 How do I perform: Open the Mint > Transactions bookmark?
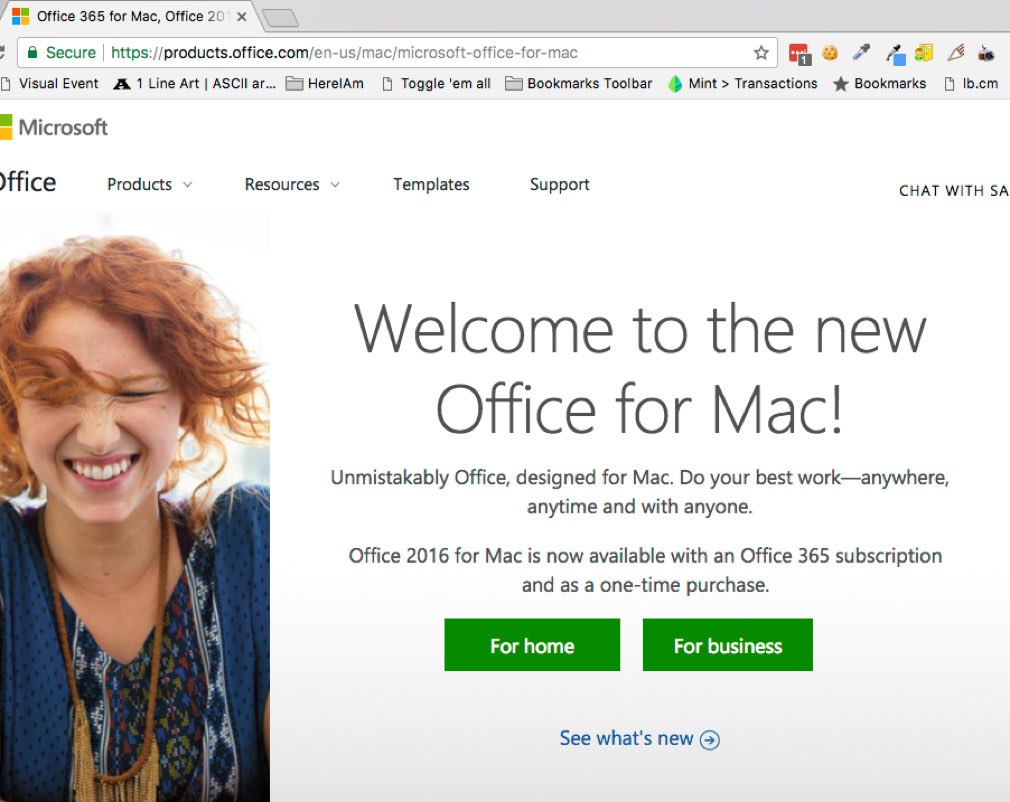pyautogui.click(x=743, y=84)
